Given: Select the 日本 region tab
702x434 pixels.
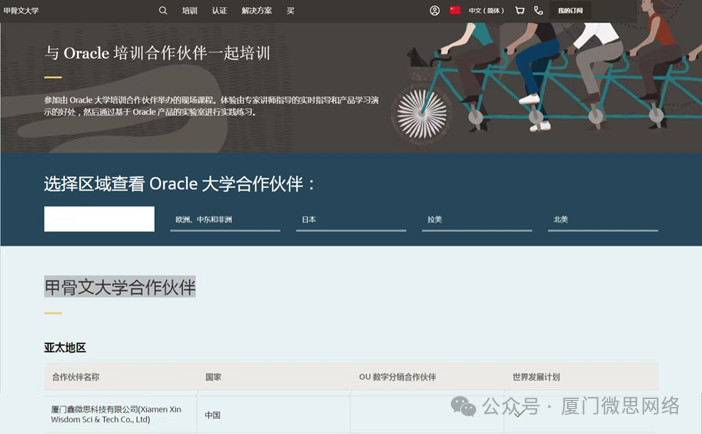Looking at the screenshot, I should 351,219.
